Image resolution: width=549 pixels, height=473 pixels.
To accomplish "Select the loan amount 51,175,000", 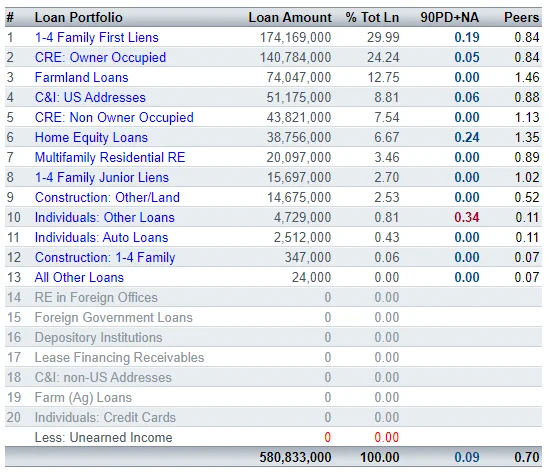I will (x=299, y=97).
